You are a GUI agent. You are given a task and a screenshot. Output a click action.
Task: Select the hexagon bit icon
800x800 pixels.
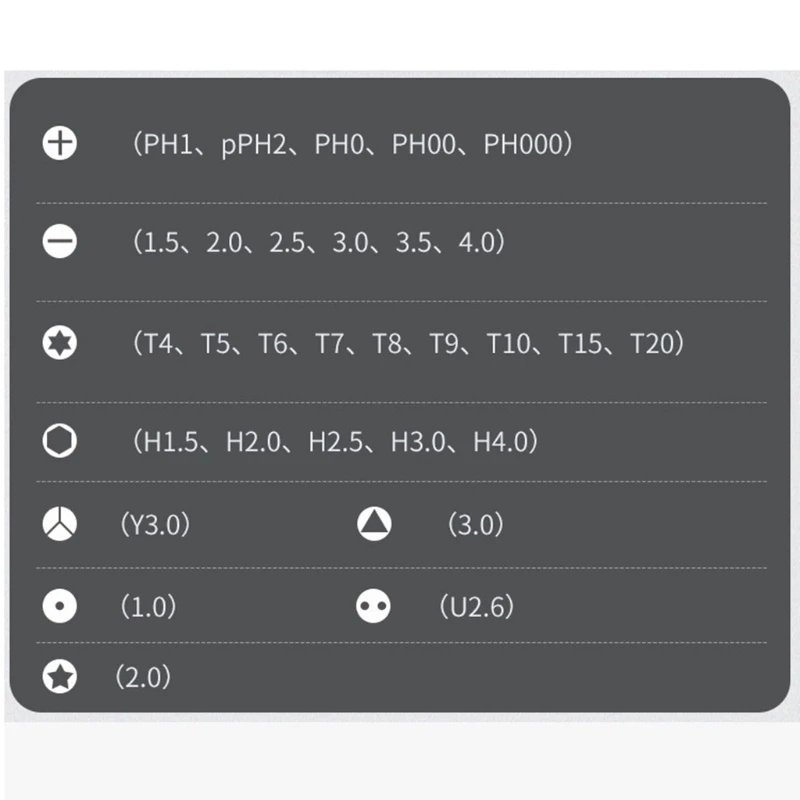click(x=60, y=441)
